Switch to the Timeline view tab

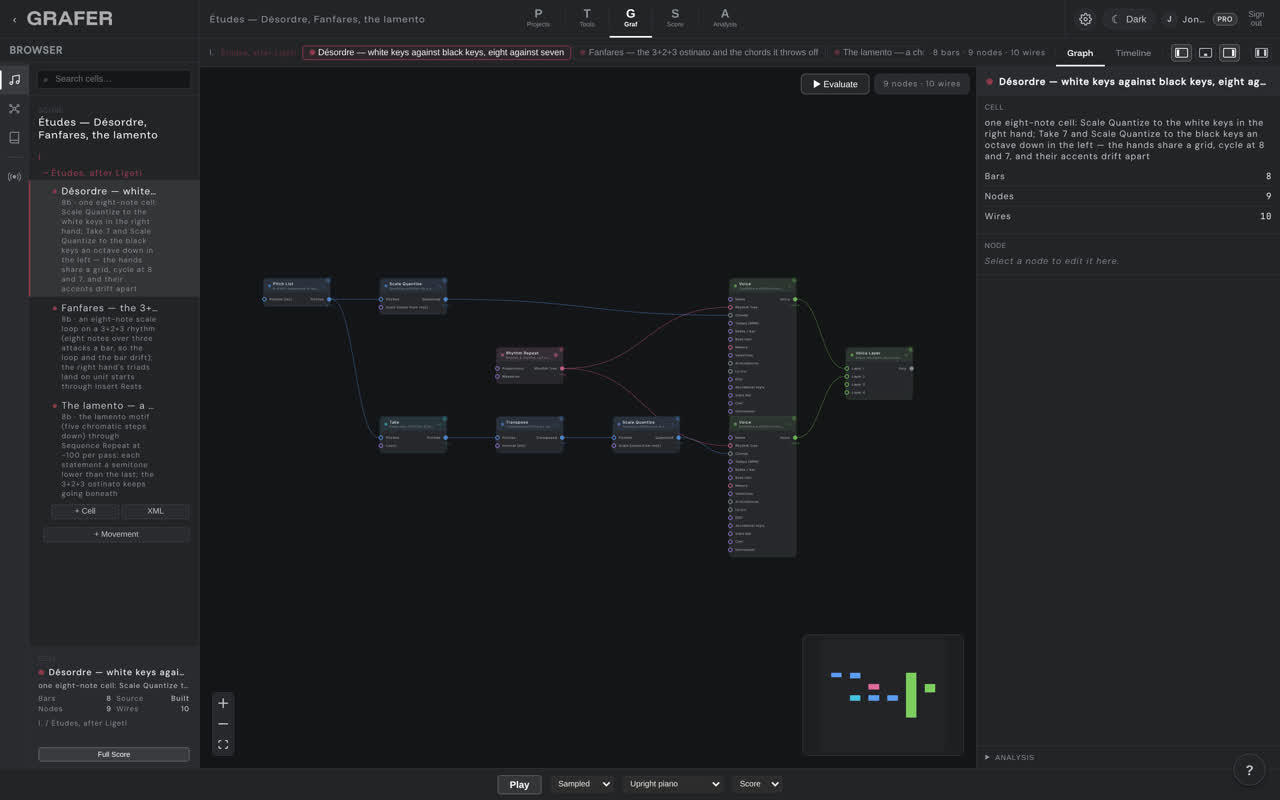click(1133, 53)
